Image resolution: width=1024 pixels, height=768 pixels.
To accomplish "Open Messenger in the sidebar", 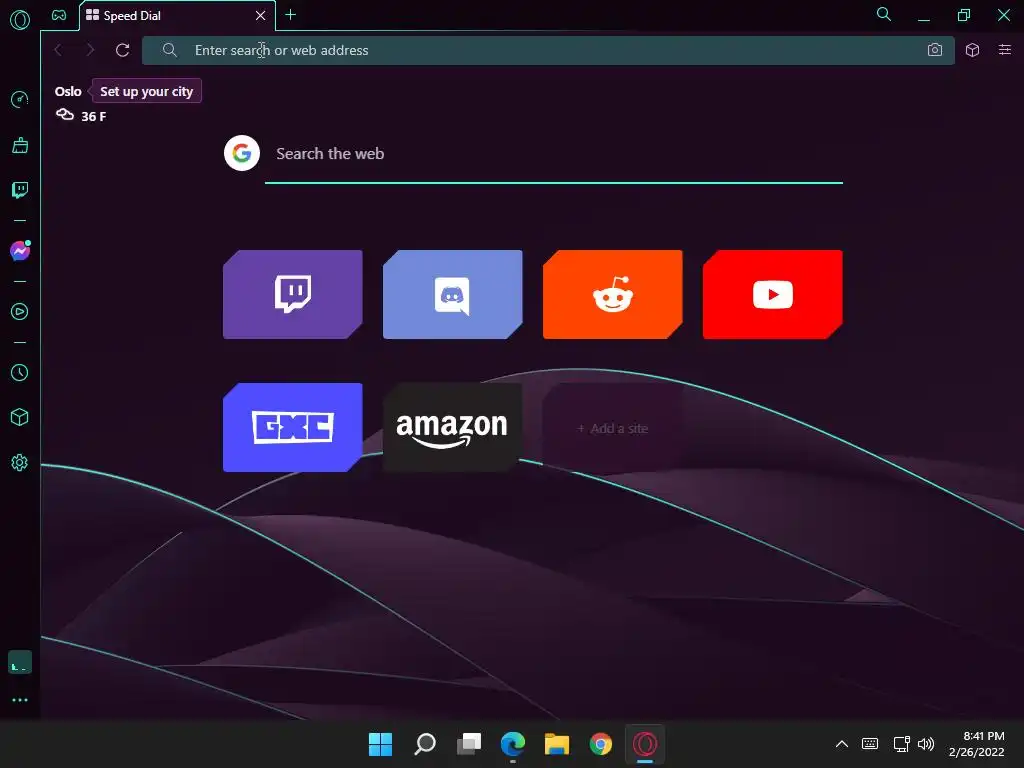I will click(20, 251).
